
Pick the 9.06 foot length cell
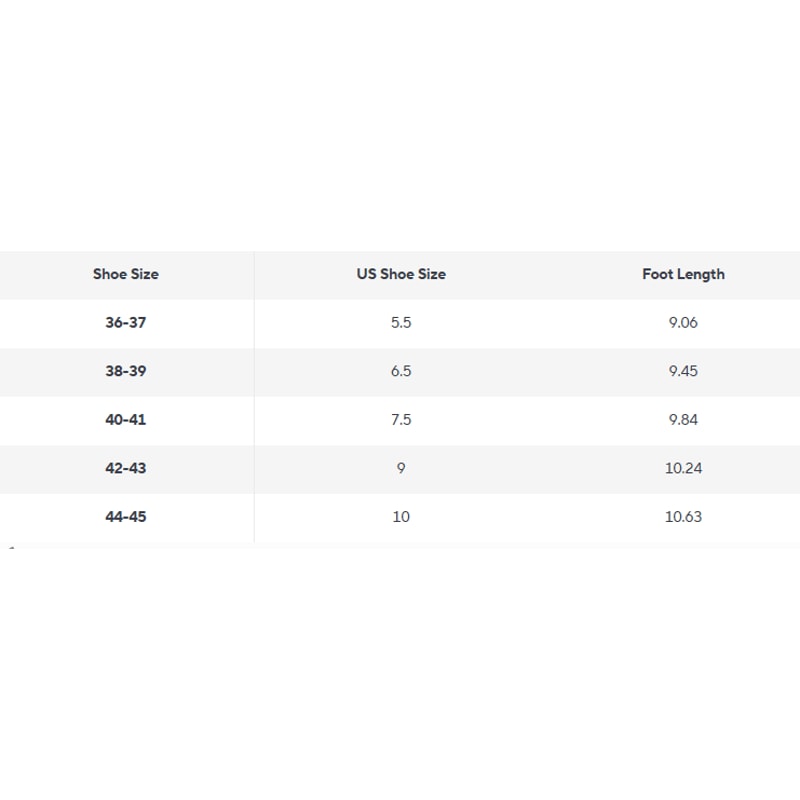[x=683, y=323]
